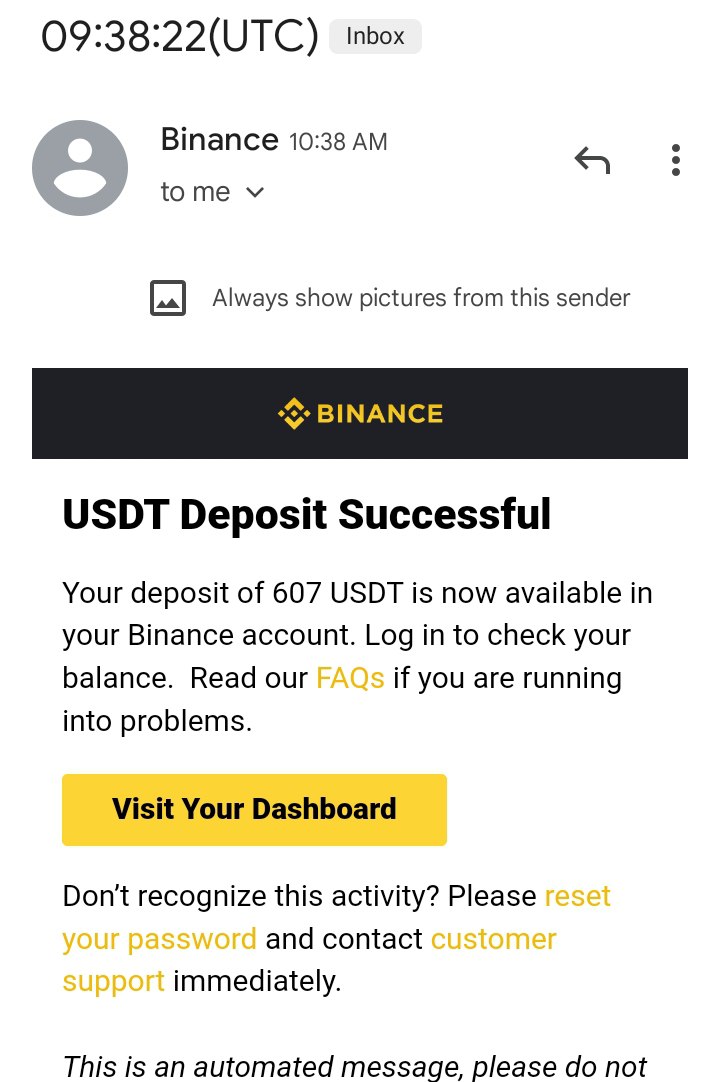The width and height of the screenshot is (720, 1082).
Task: Select the Inbox label chip
Action: pos(375,37)
